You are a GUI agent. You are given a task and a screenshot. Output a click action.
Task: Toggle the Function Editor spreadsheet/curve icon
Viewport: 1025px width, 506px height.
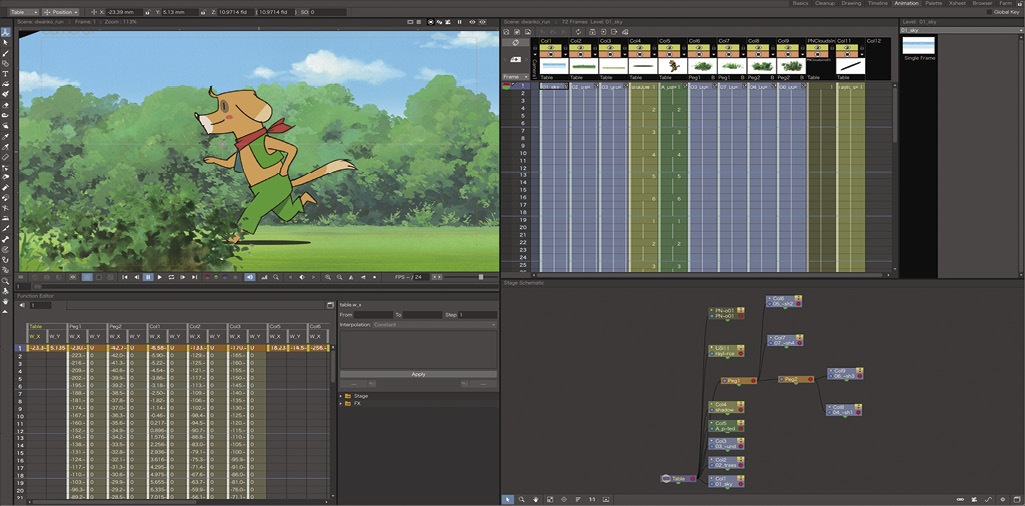pos(331,305)
